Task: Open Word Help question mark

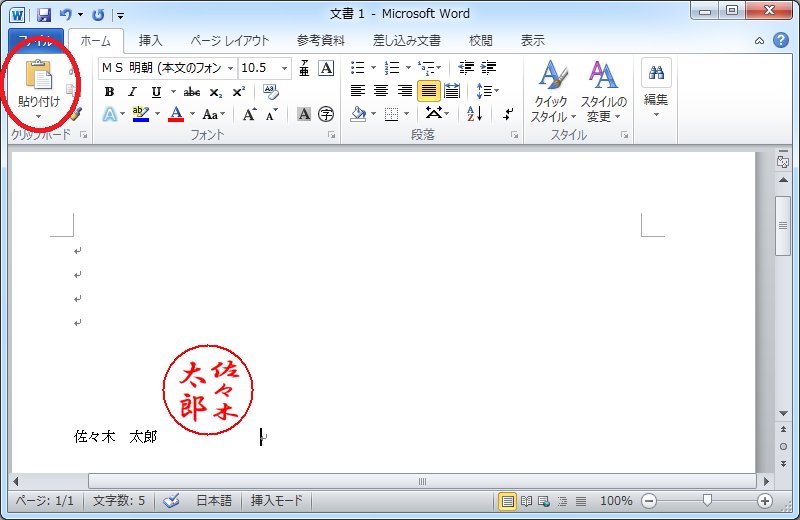Action: point(781,40)
